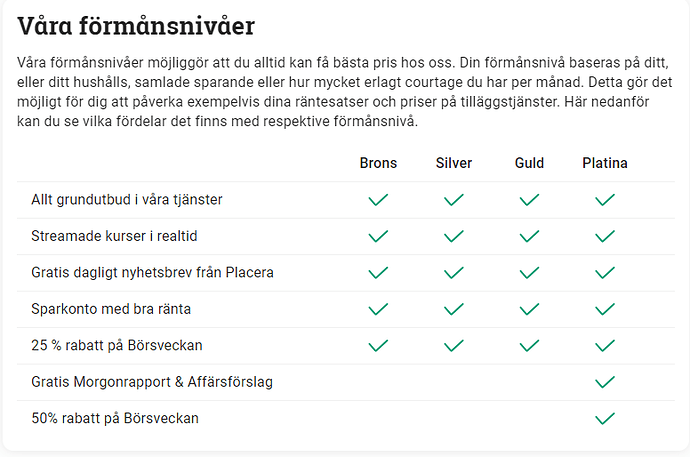This screenshot has height=457, width=690.
Task: Click Platina checkmark for Allt grundutbud row
Action: tap(605, 200)
